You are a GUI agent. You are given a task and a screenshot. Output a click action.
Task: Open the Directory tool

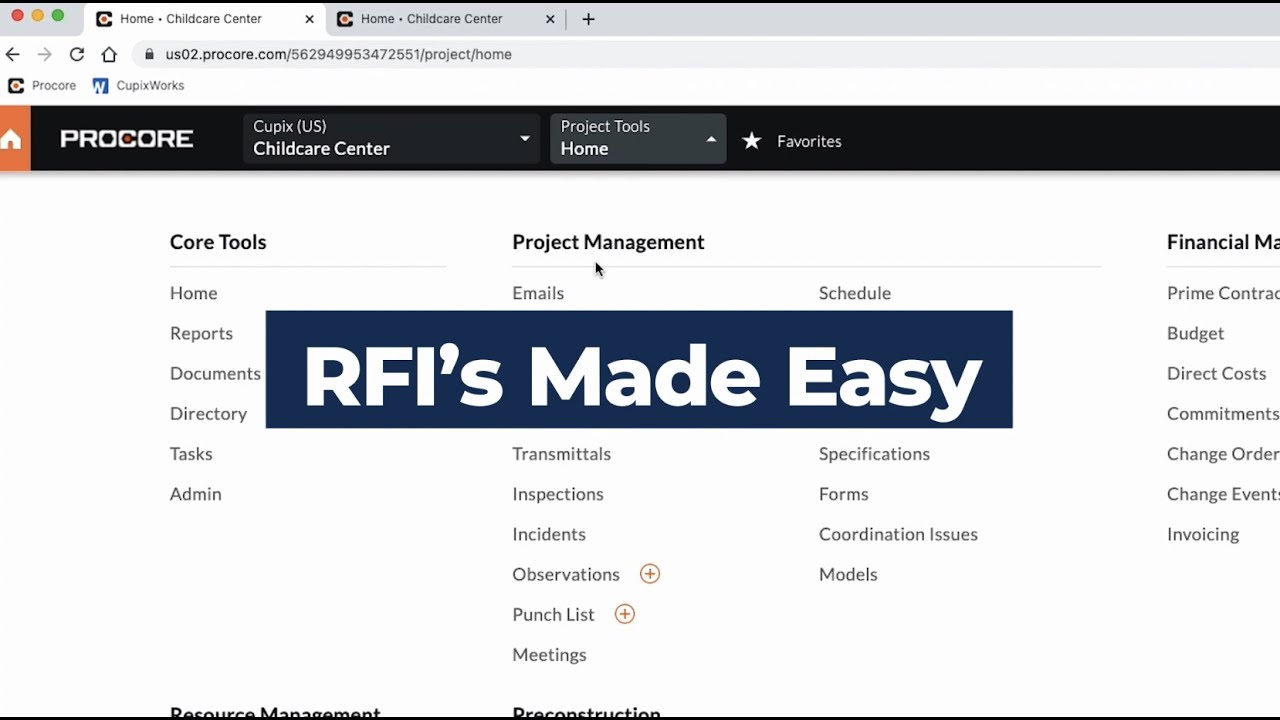pos(208,413)
